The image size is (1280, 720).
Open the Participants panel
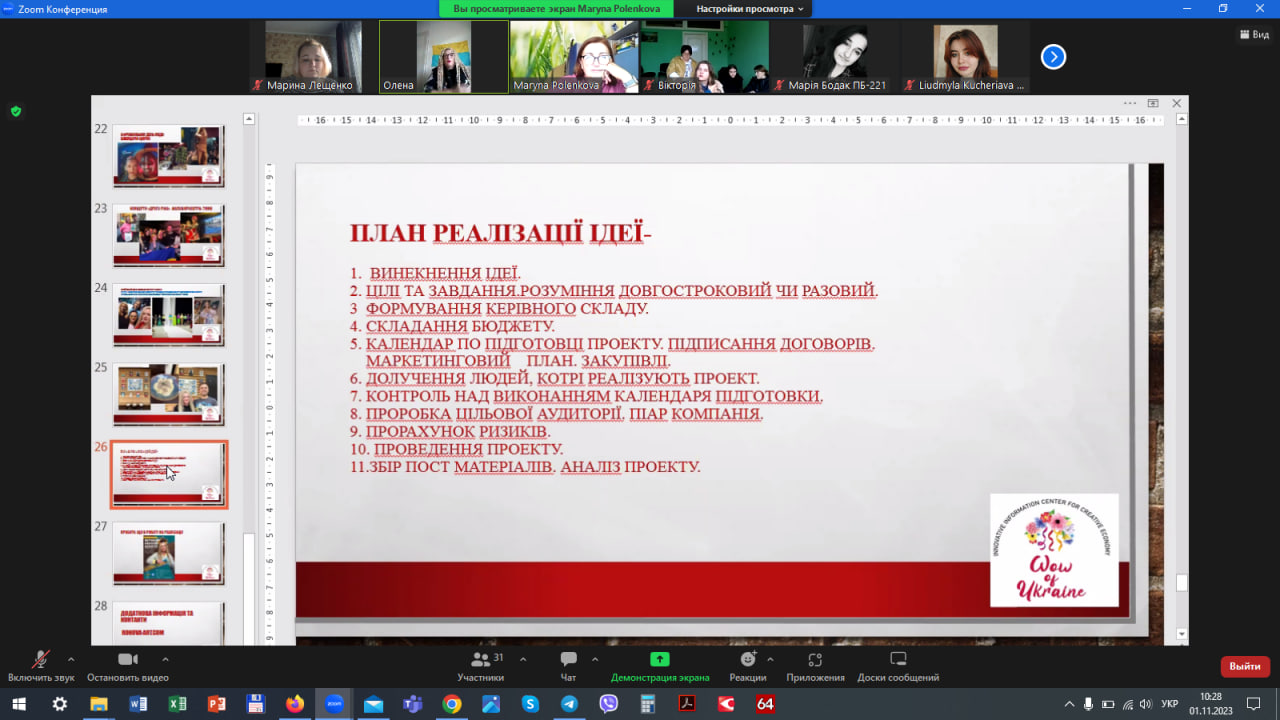tap(481, 666)
